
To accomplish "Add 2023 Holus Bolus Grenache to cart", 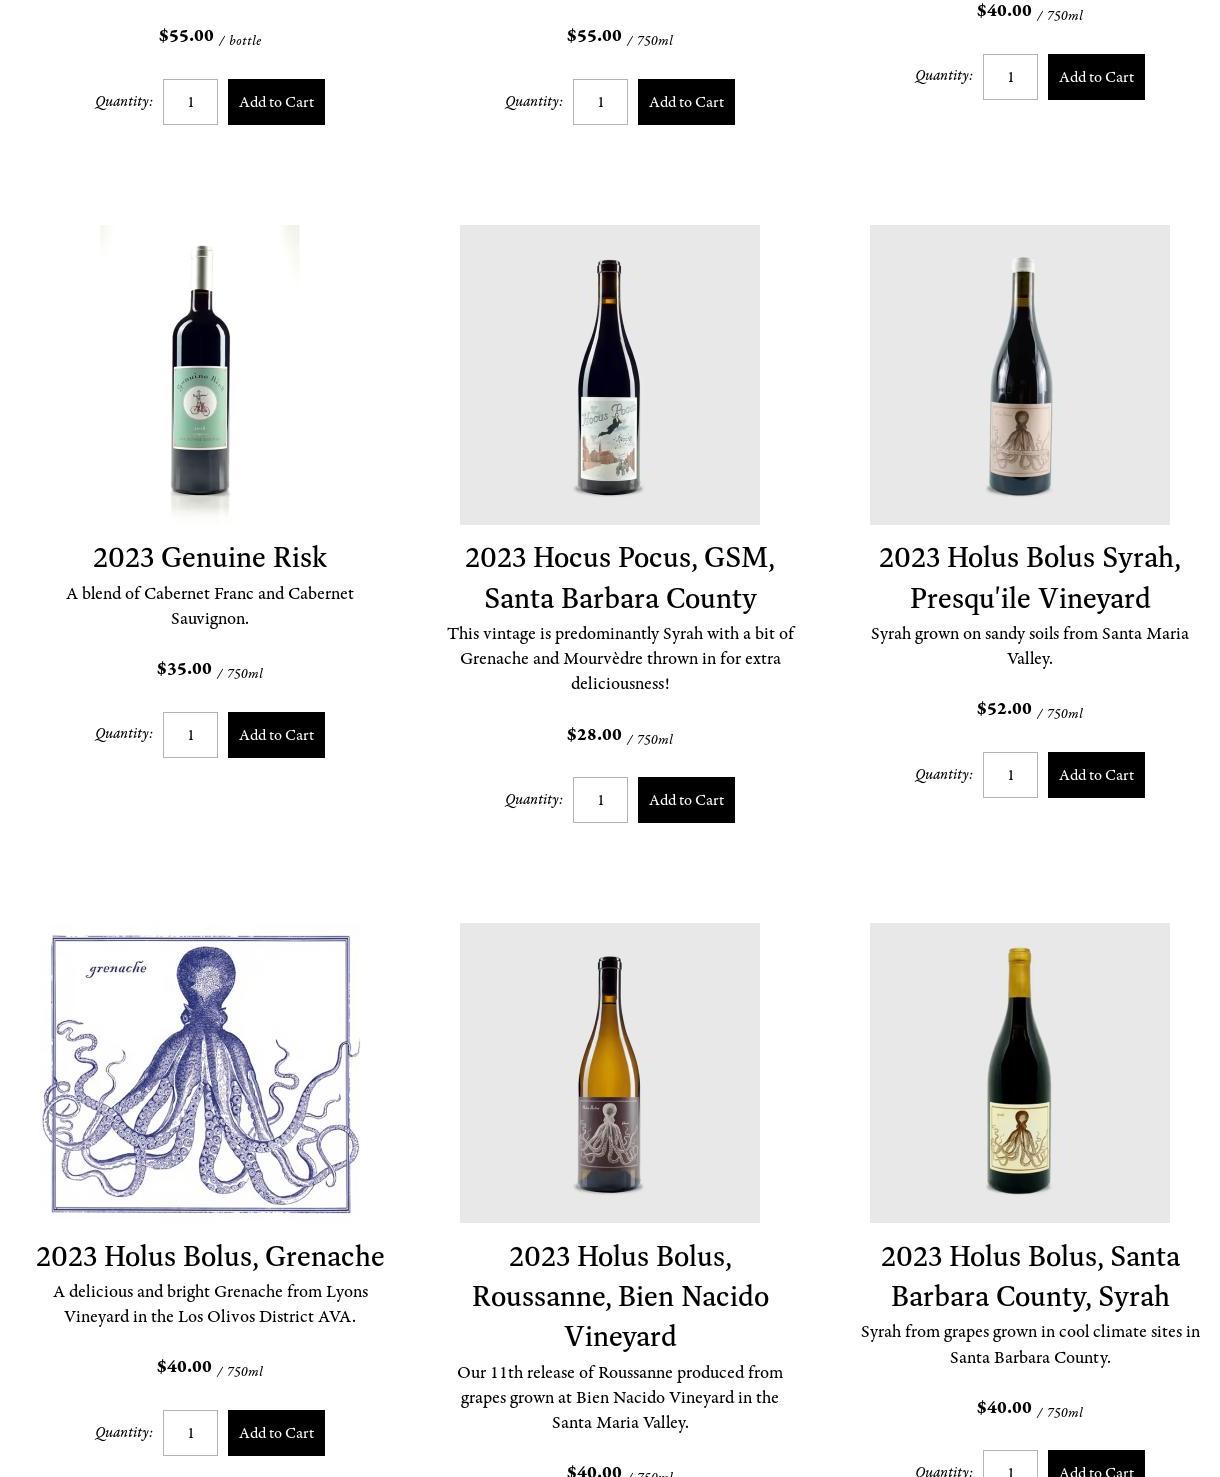I will [x=276, y=1433].
